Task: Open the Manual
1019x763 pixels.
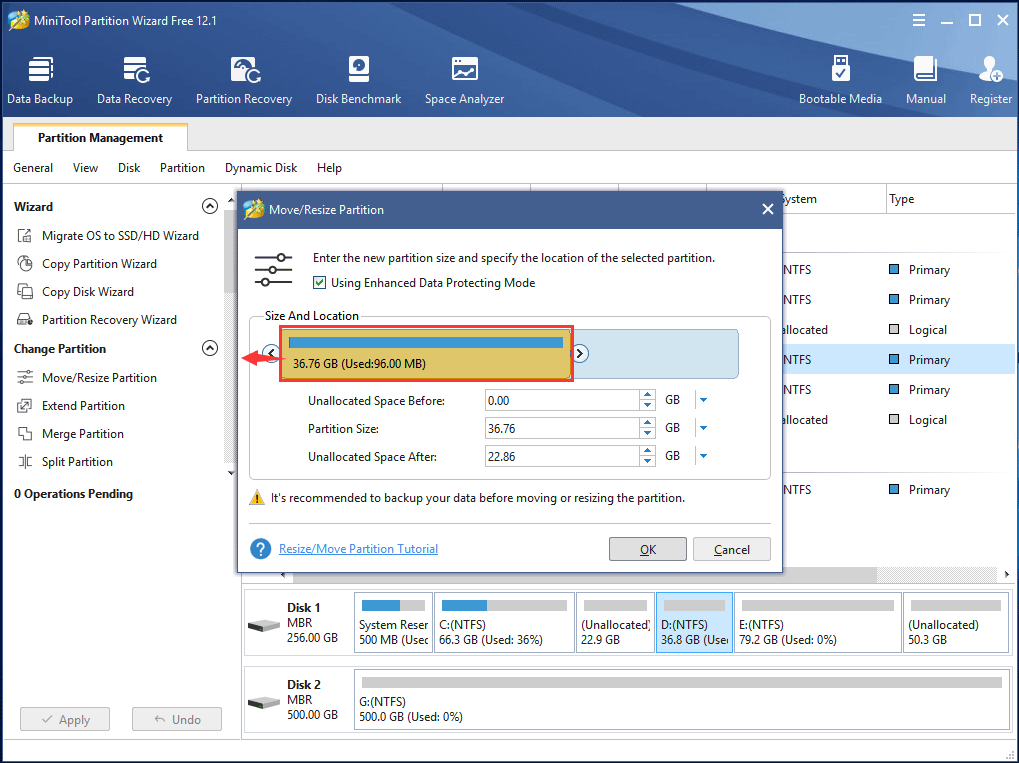Action: [925, 81]
